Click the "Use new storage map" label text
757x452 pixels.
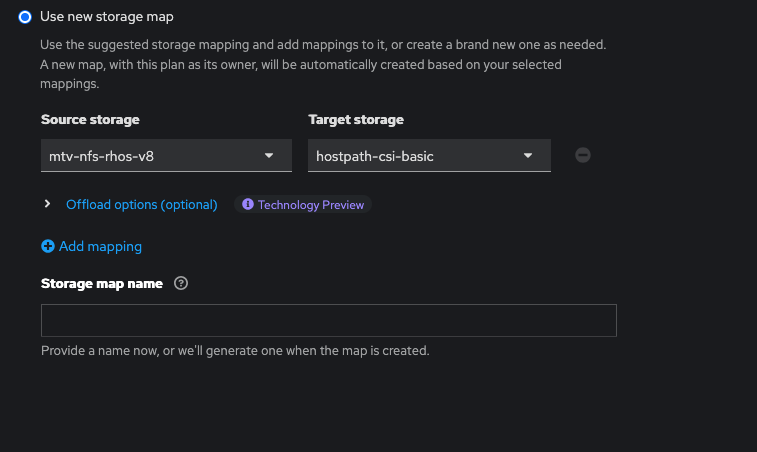113,17
